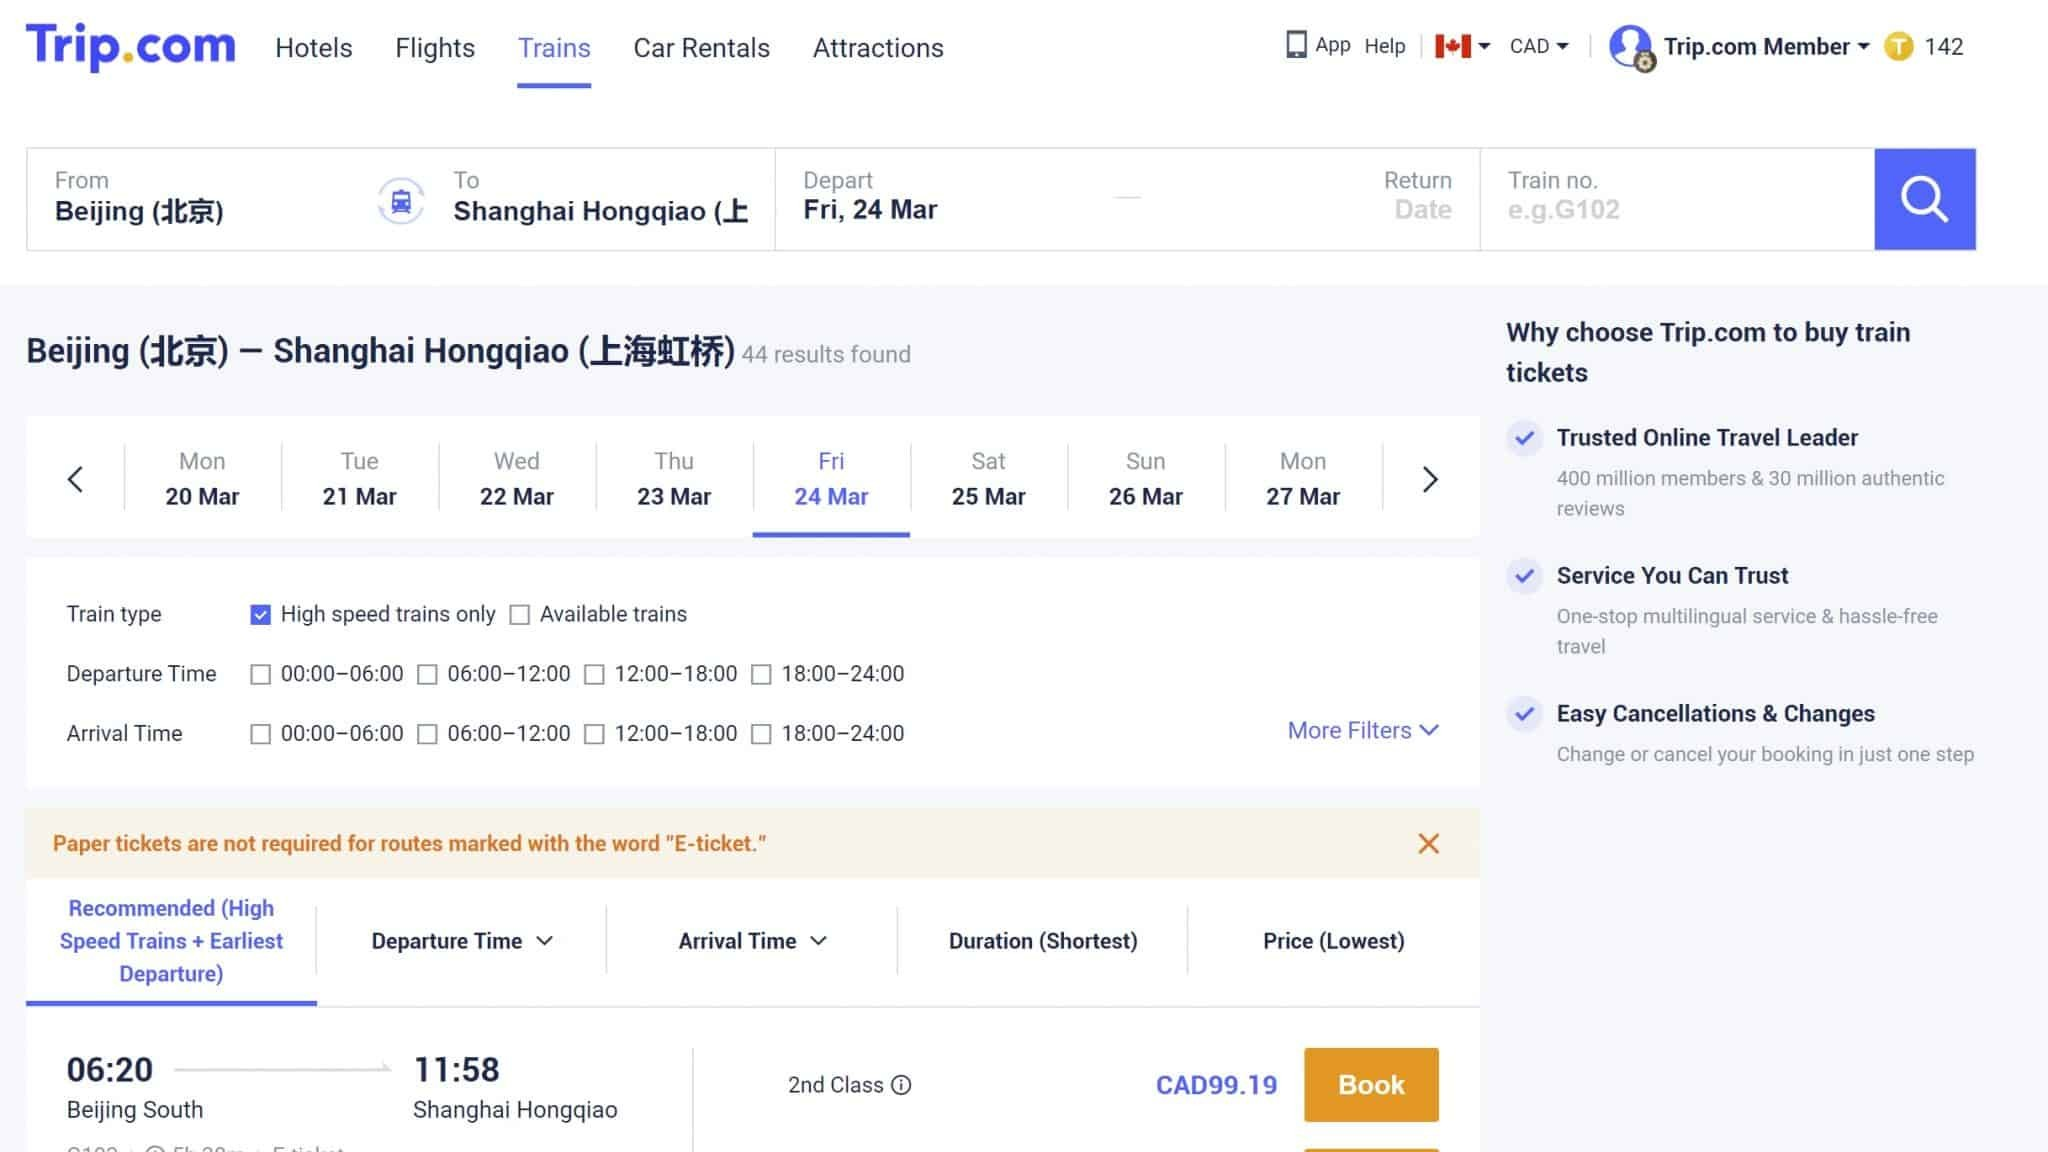Check Arrival Time 12:00–18:00
The width and height of the screenshot is (2048, 1152).
[594, 735]
